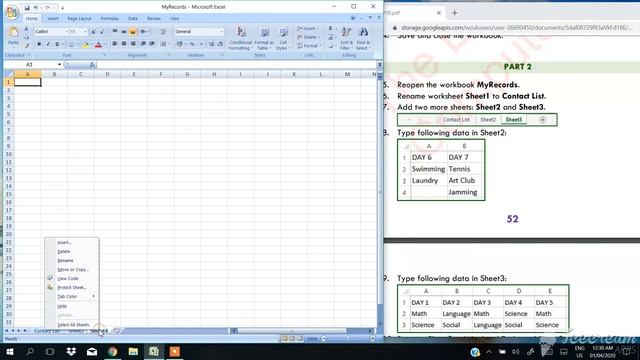The width and height of the screenshot is (640, 360).
Task: Click the AutoSum sigma icon
Action: click(330, 29)
